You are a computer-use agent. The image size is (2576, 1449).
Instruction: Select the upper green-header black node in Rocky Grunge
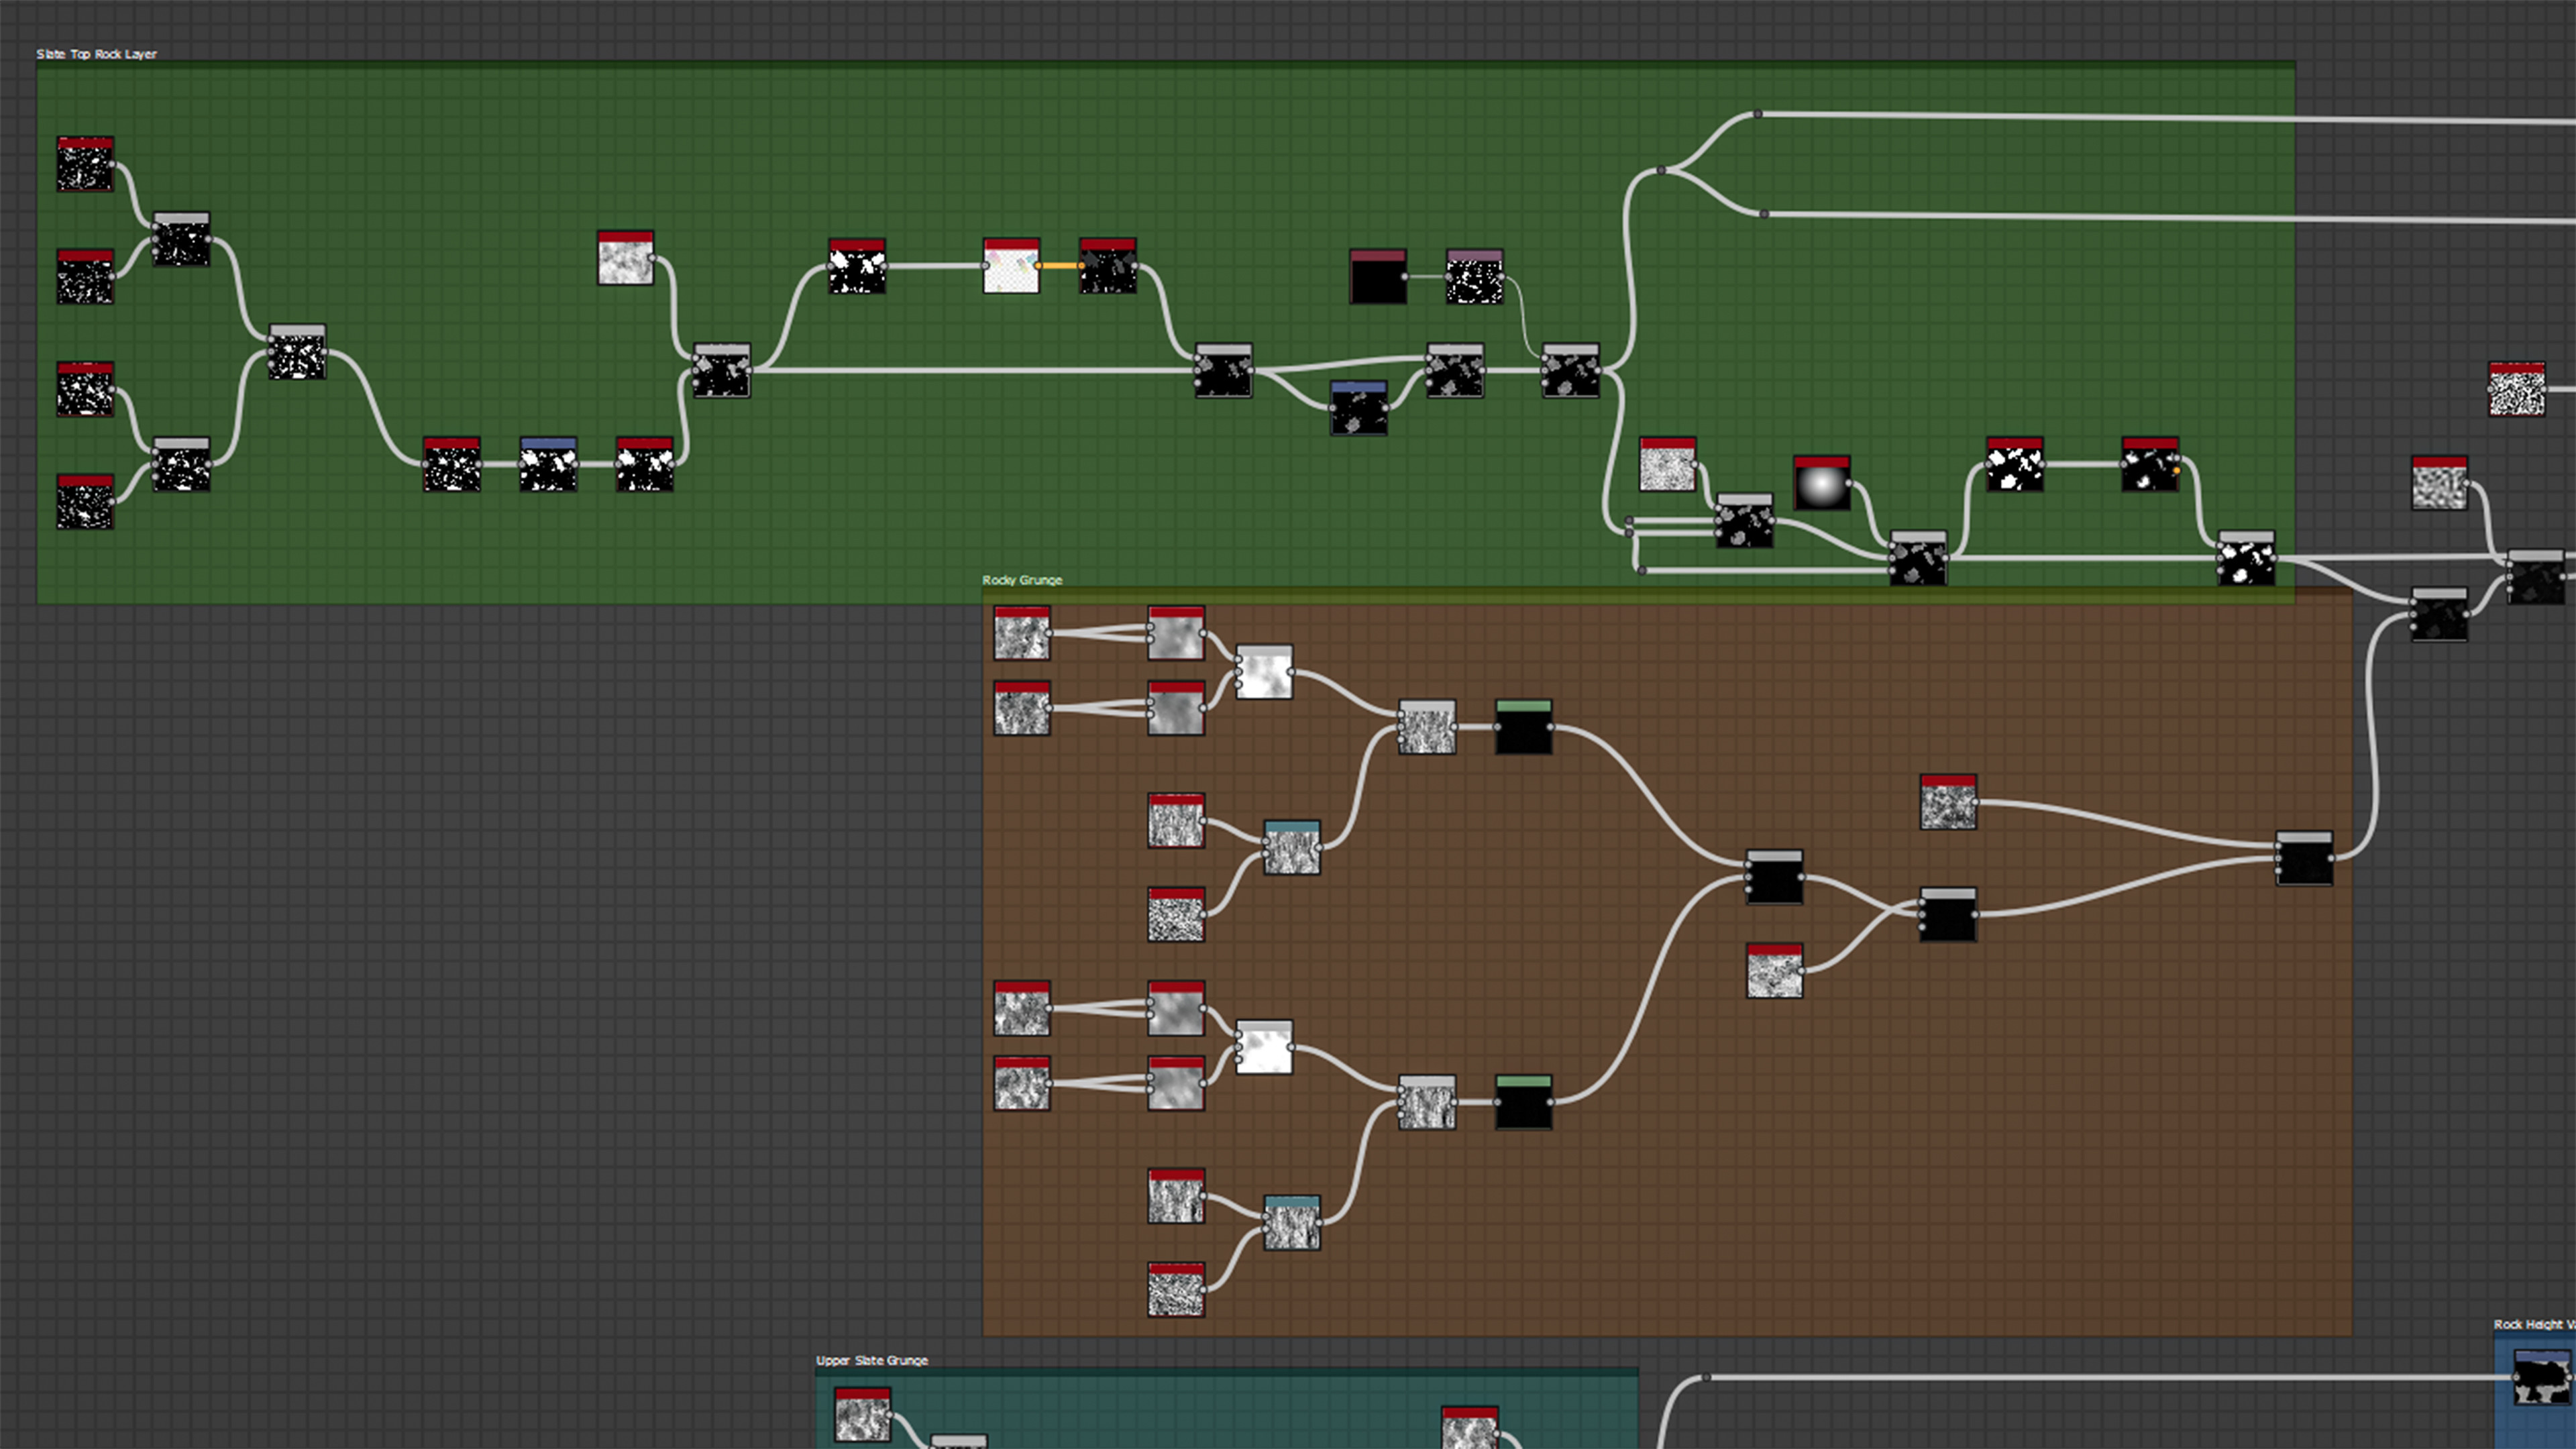pyautogui.click(x=1523, y=727)
